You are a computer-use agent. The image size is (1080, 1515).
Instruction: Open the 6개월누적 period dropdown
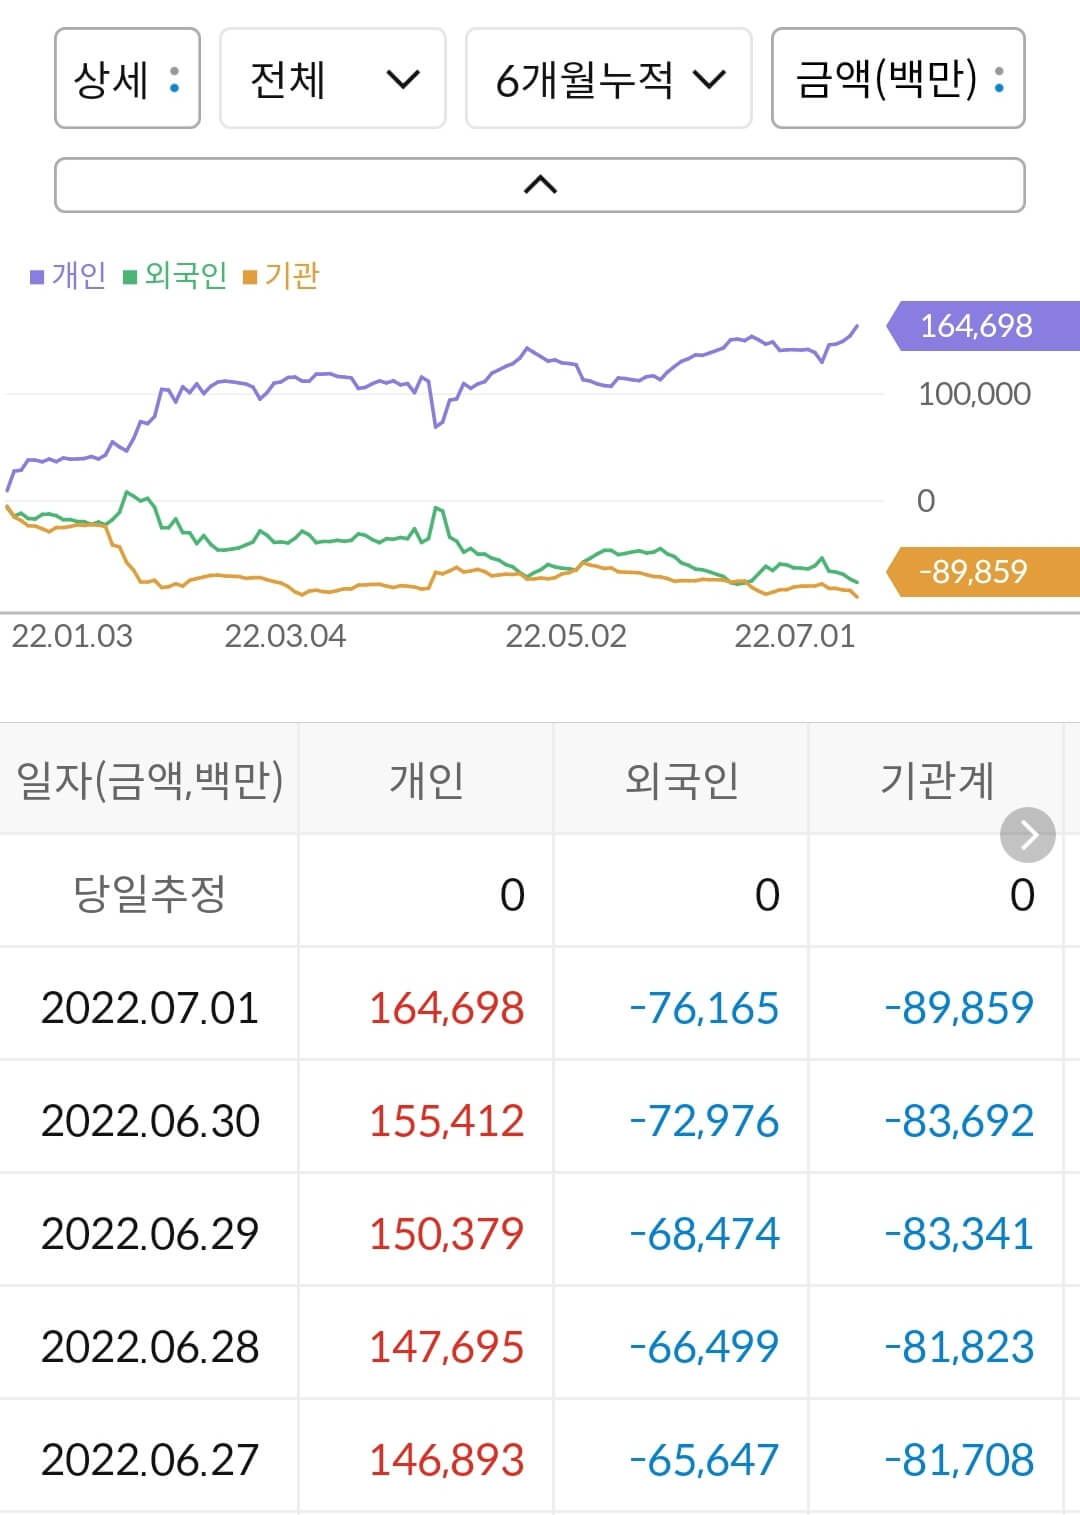pyautogui.click(x=611, y=80)
